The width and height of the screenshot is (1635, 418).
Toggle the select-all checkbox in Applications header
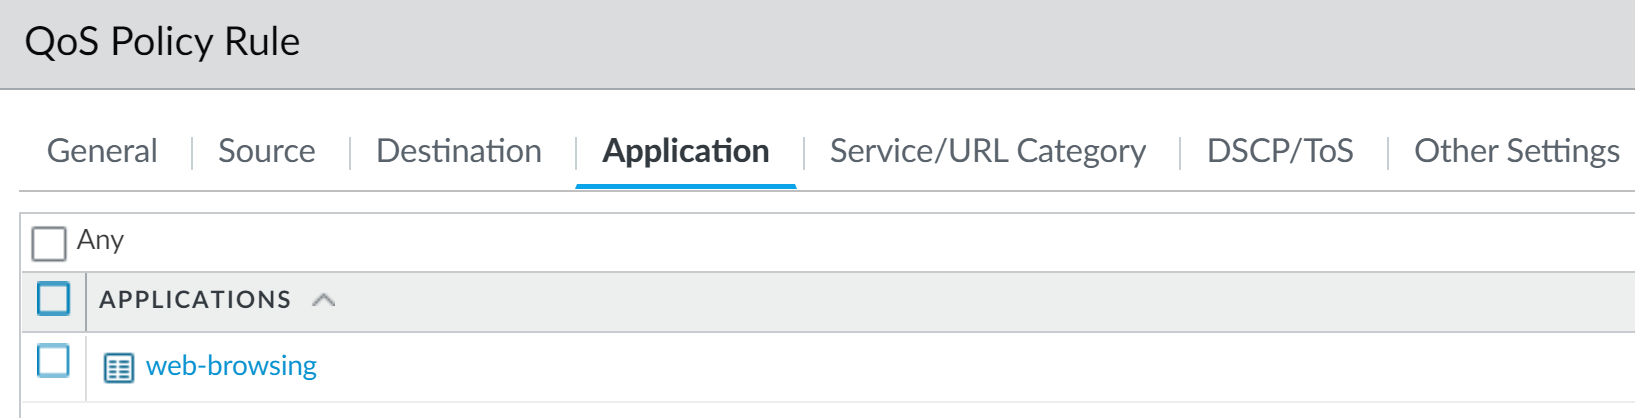click(53, 299)
